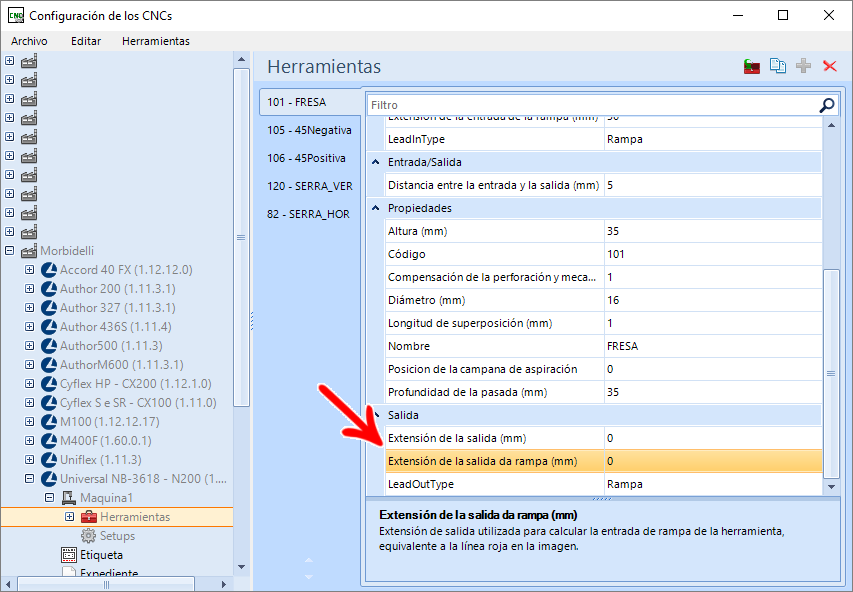The width and height of the screenshot is (853, 592).
Task: Click the Accord 40 FX machine icon
Action: (49, 270)
